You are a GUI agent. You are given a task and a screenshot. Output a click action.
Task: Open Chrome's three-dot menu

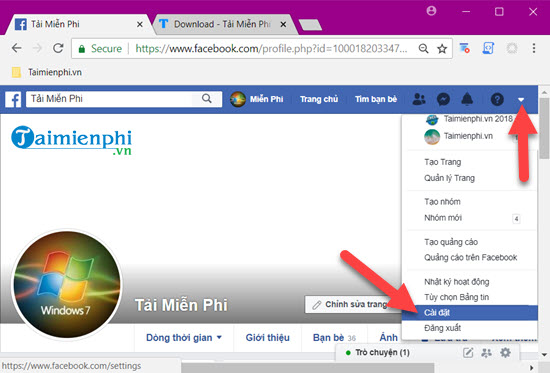(534, 48)
